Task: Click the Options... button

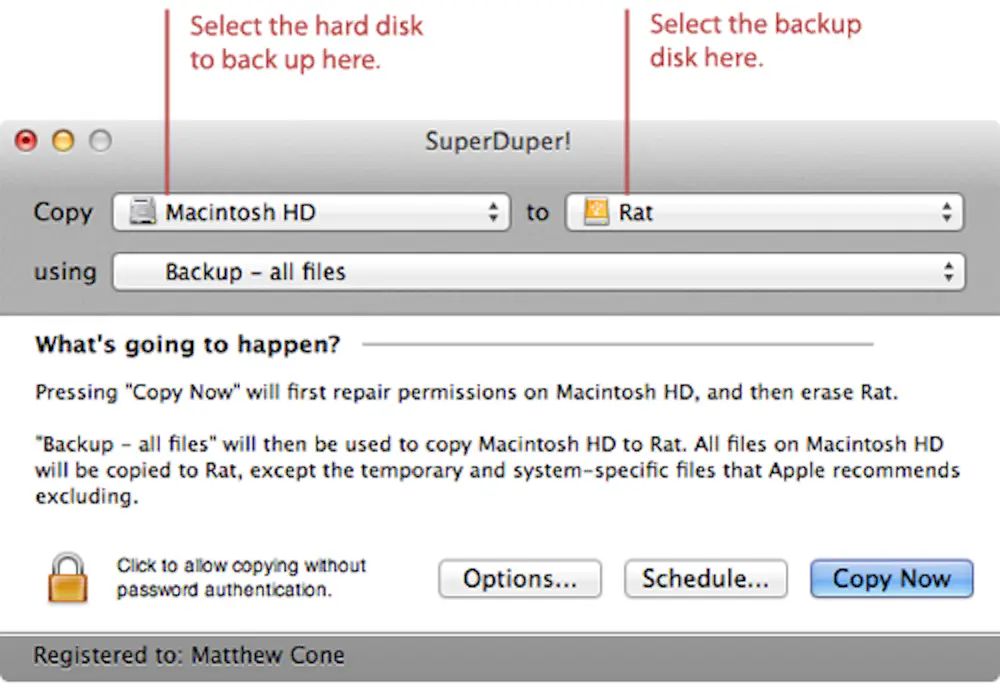Action: point(519,578)
